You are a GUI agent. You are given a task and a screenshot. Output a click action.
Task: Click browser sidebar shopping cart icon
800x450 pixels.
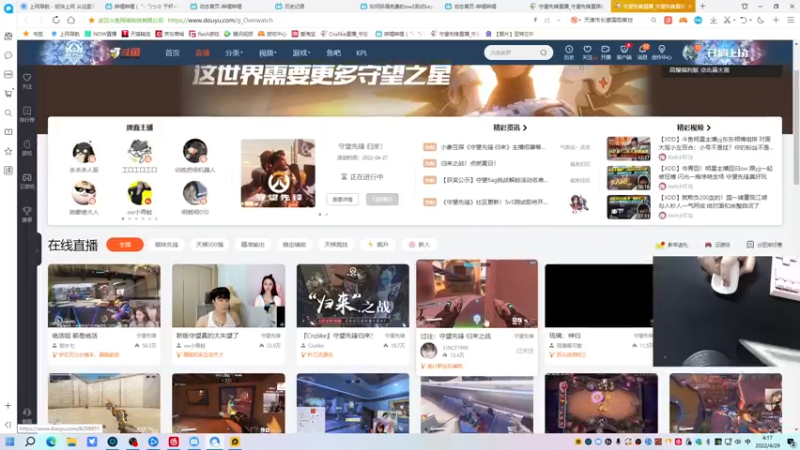point(8,93)
